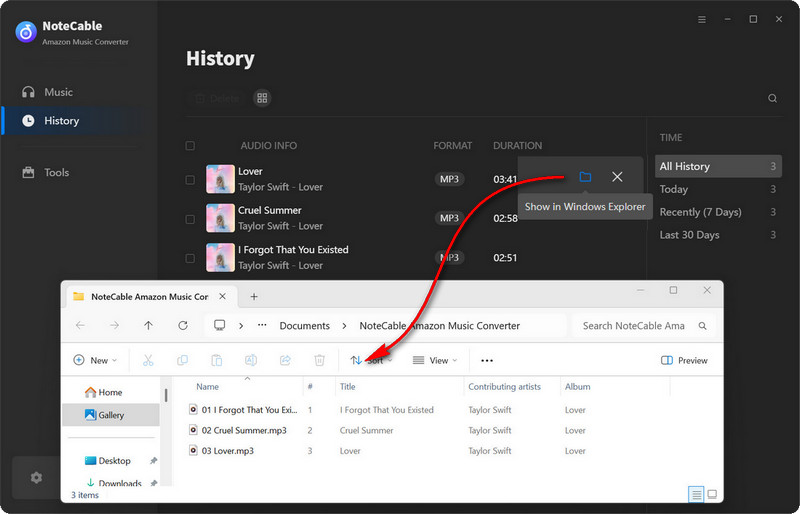800x514 pixels.
Task: Click the Explorer forward arrow
Action: pyautogui.click(x=114, y=326)
